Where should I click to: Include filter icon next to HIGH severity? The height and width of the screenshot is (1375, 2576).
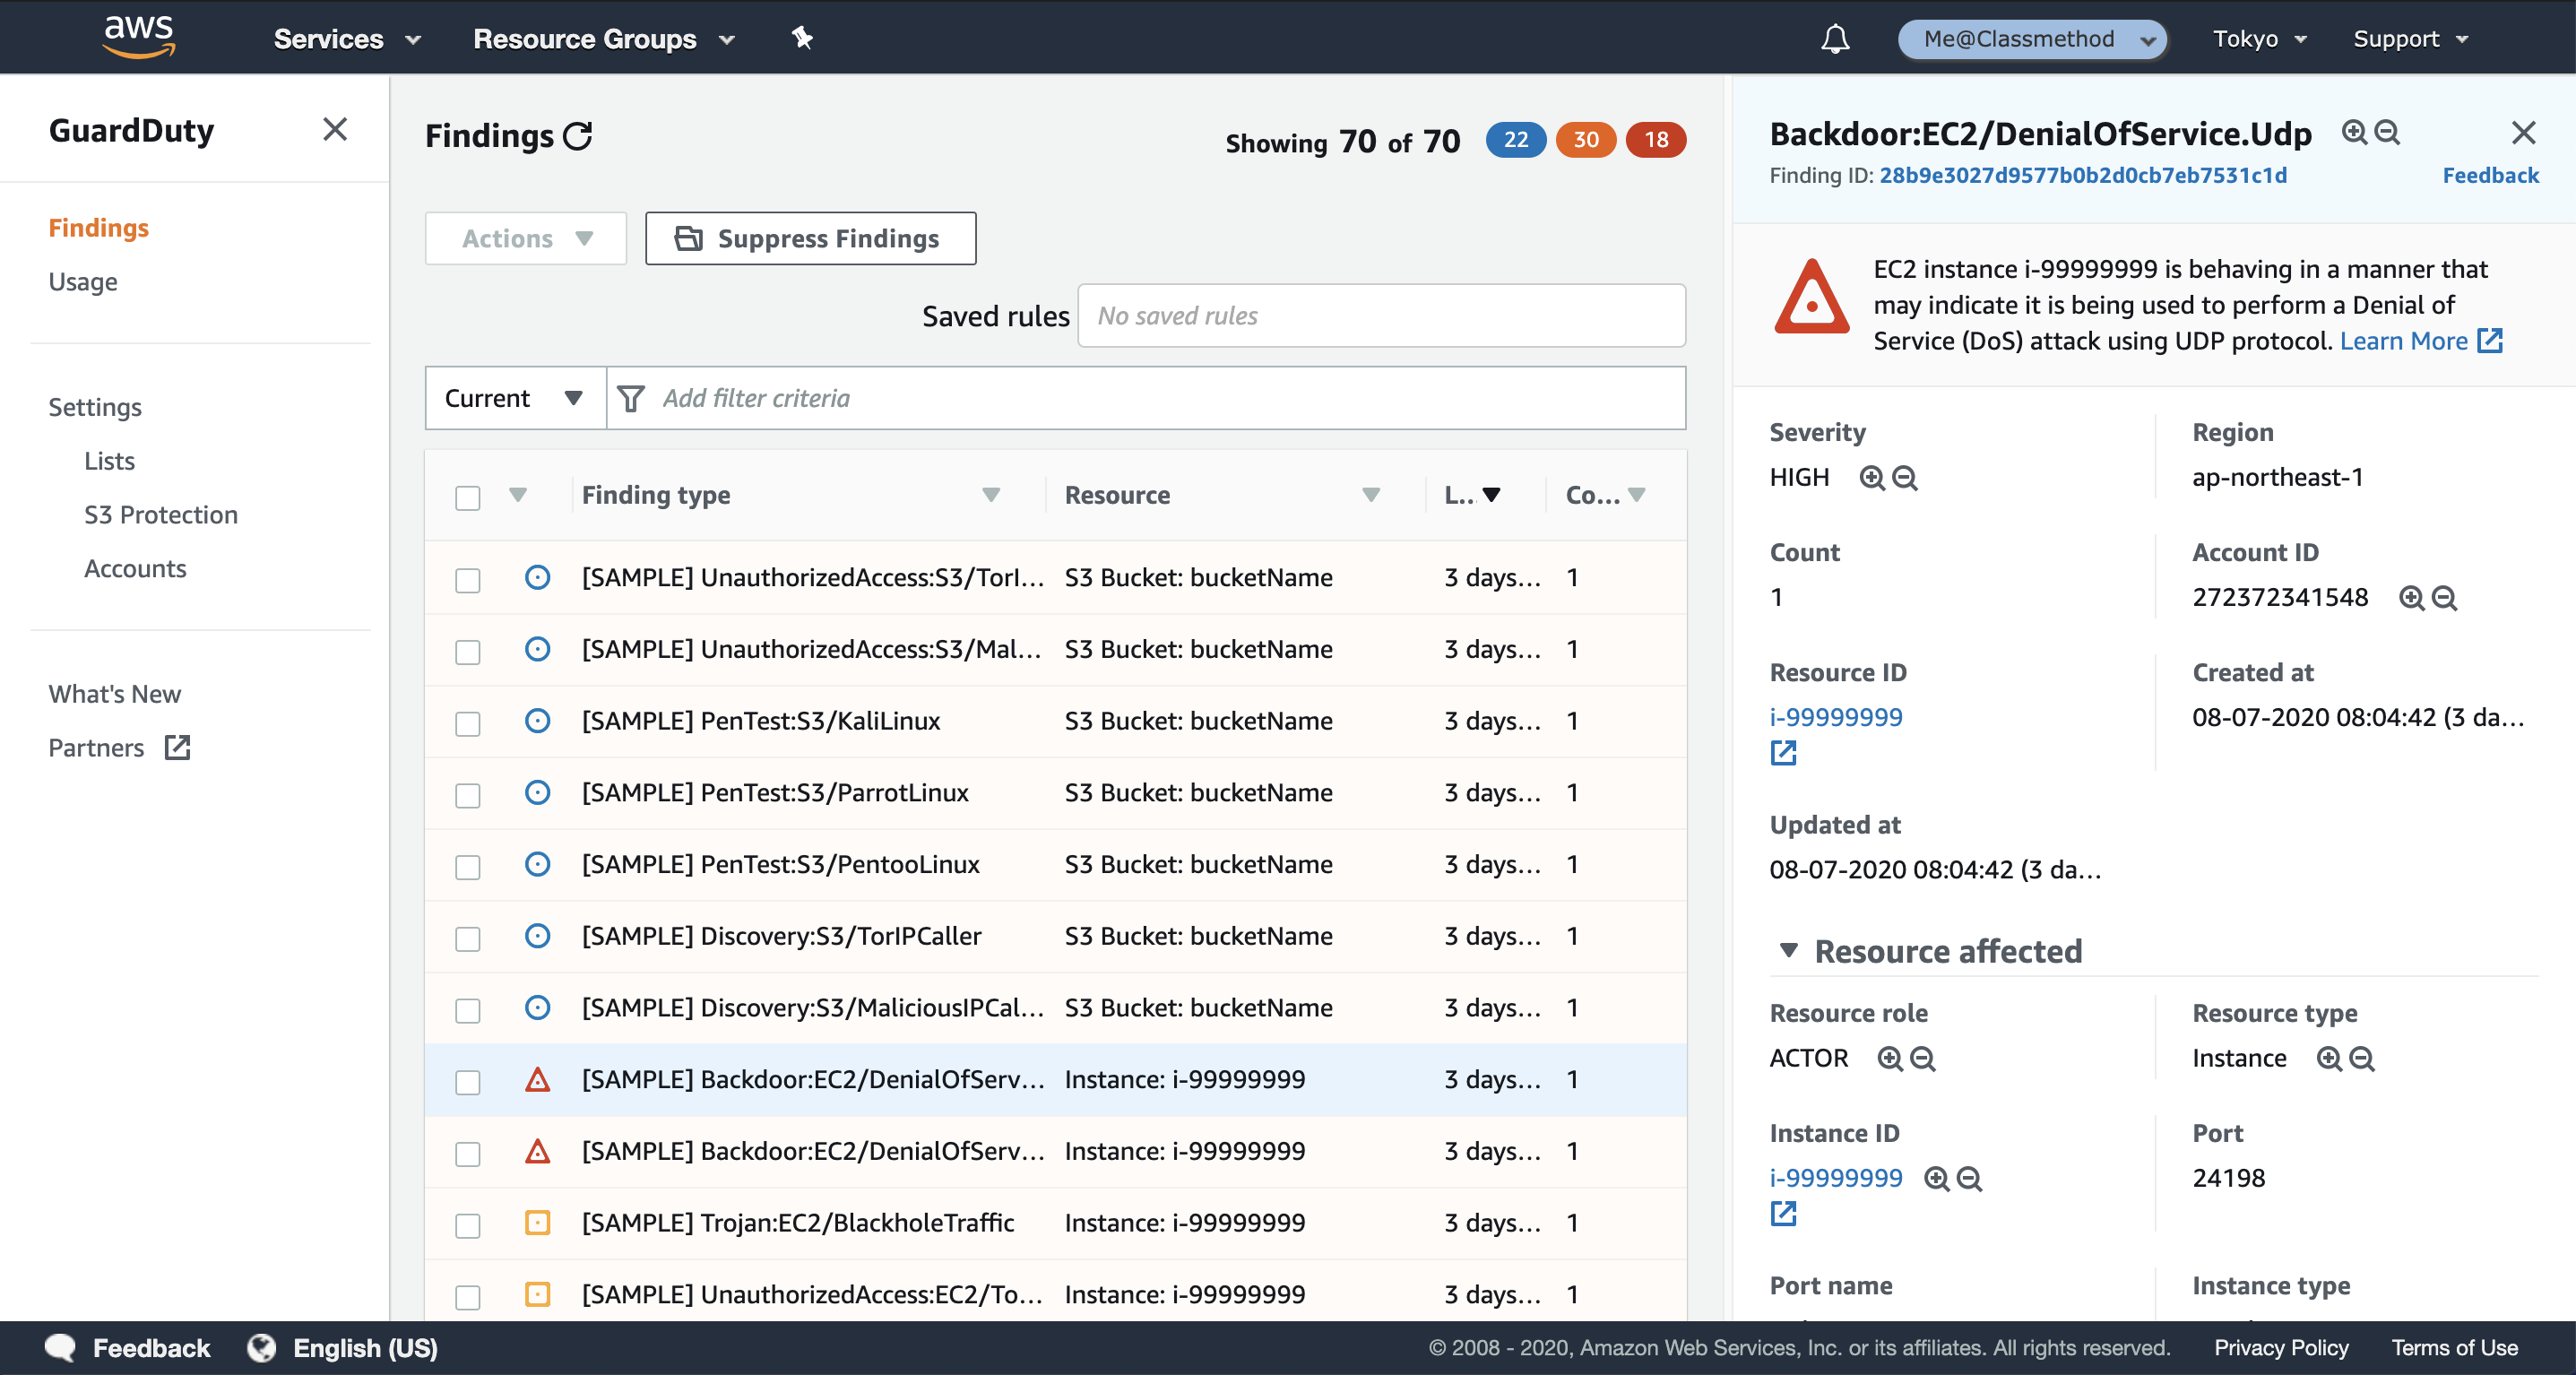1872,478
